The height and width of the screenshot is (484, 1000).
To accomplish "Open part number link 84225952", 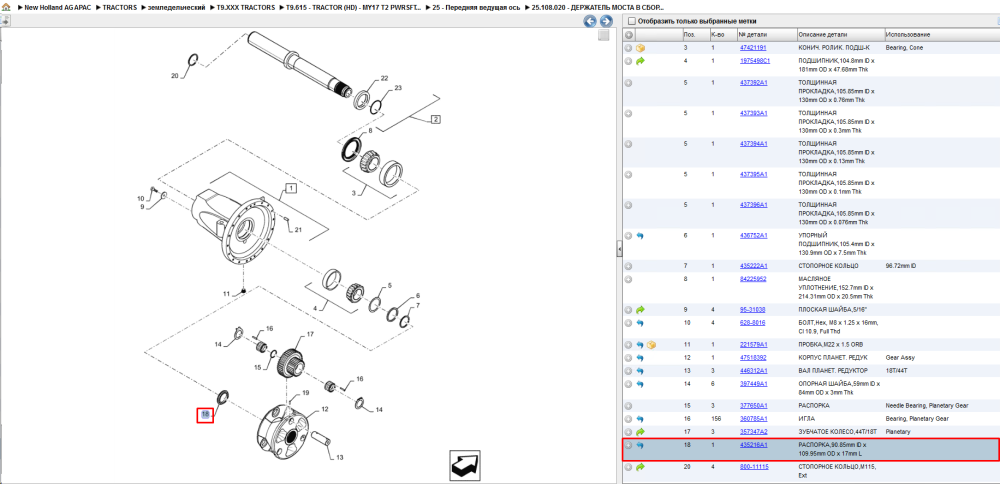I will (x=753, y=279).
